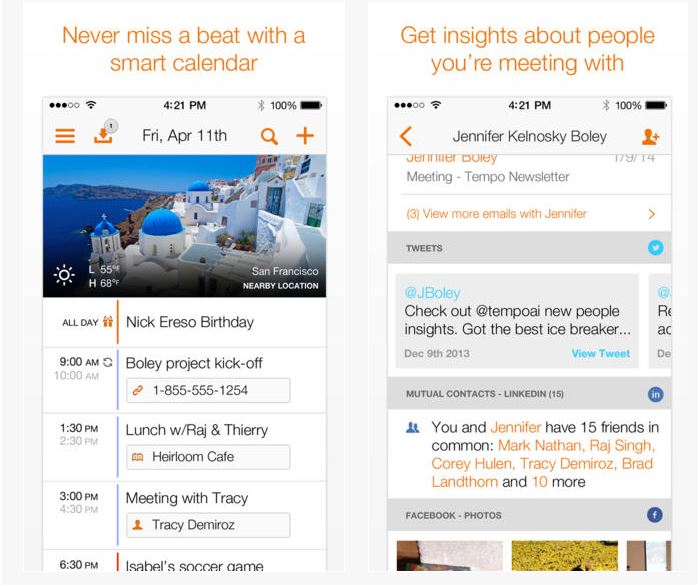
Task: Open @JBoley Twitter handle
Action: [x=432, y=292]
